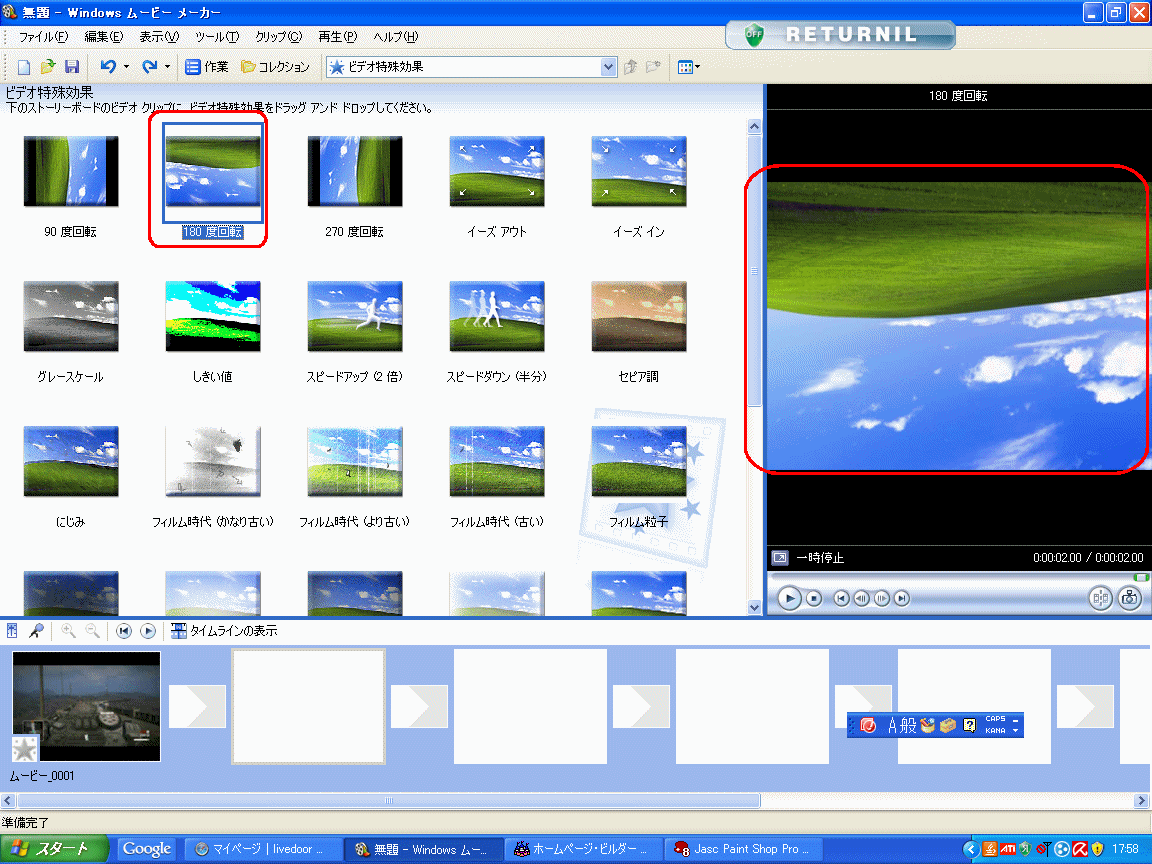Stop the preview playback
This screenshot has height=864, width=1152.
pos(814,599)
